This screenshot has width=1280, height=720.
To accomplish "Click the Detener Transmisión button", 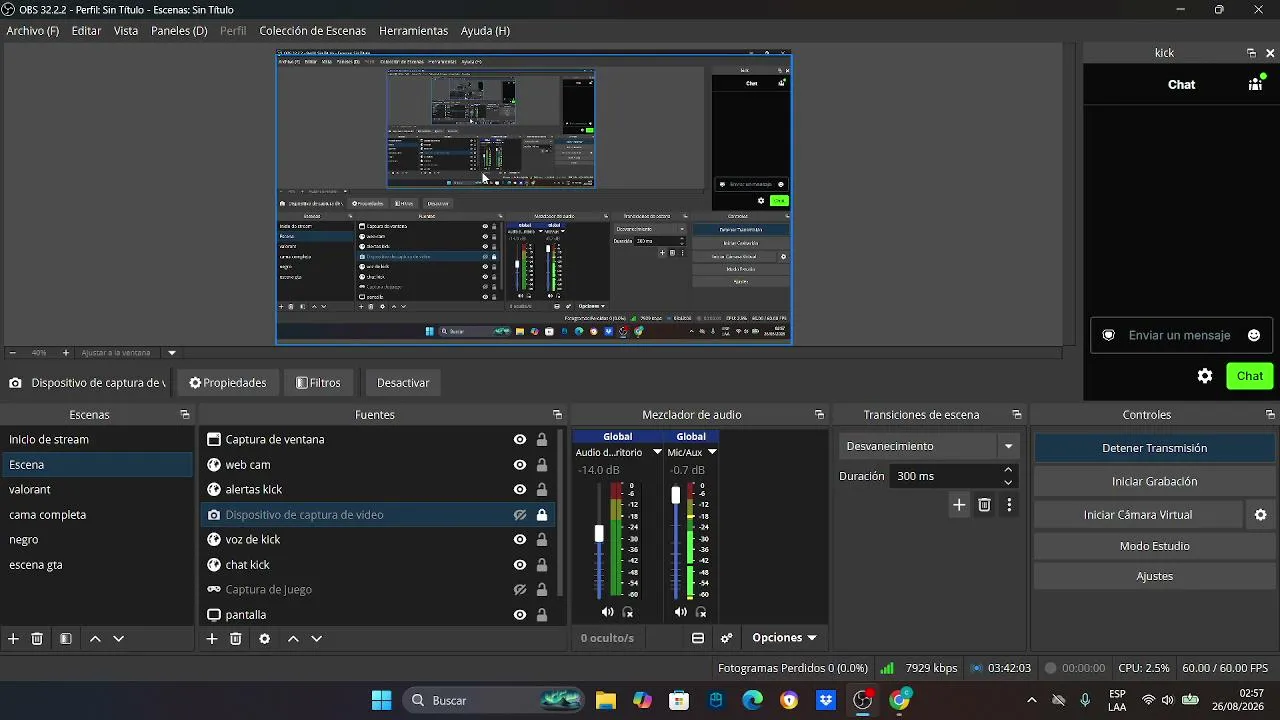I will [1155, 448].
